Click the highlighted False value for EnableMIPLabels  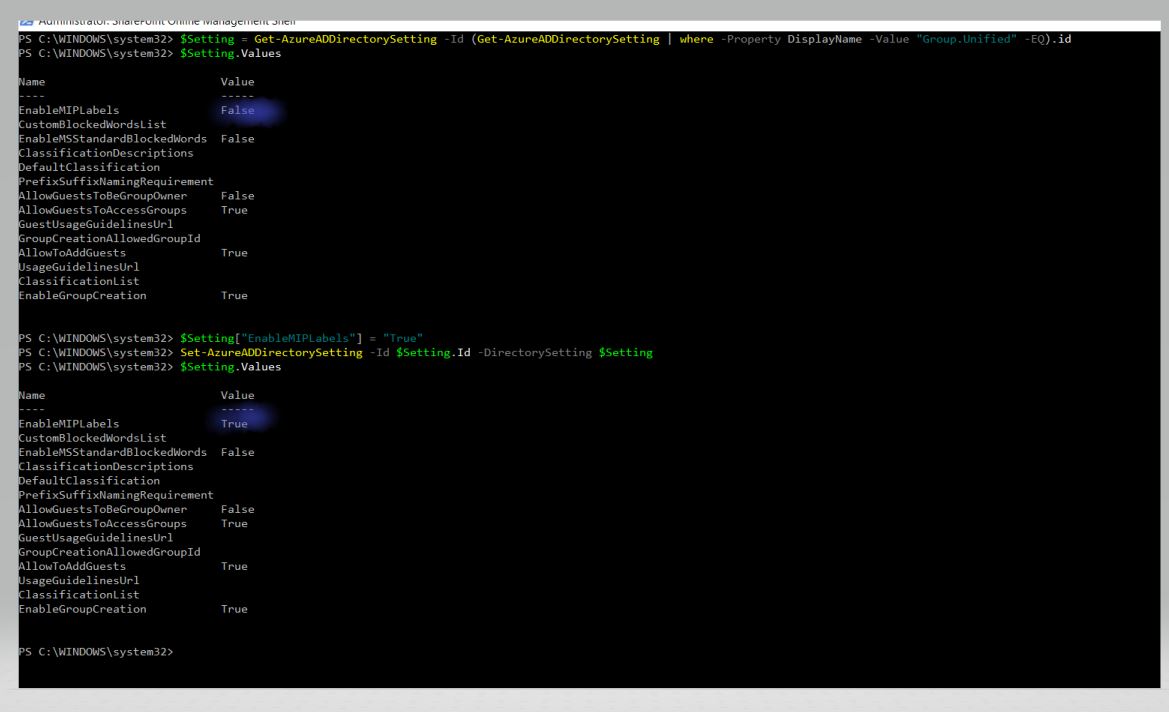[237, 110]
